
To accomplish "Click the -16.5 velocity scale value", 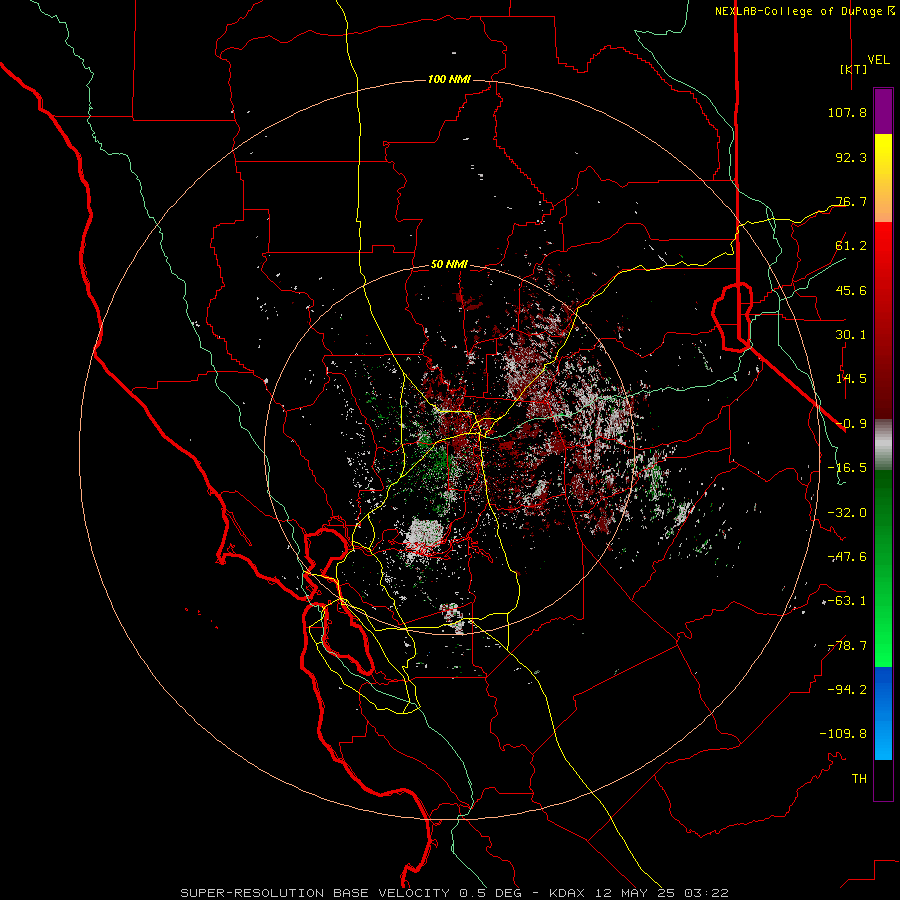I will (847, 468).
